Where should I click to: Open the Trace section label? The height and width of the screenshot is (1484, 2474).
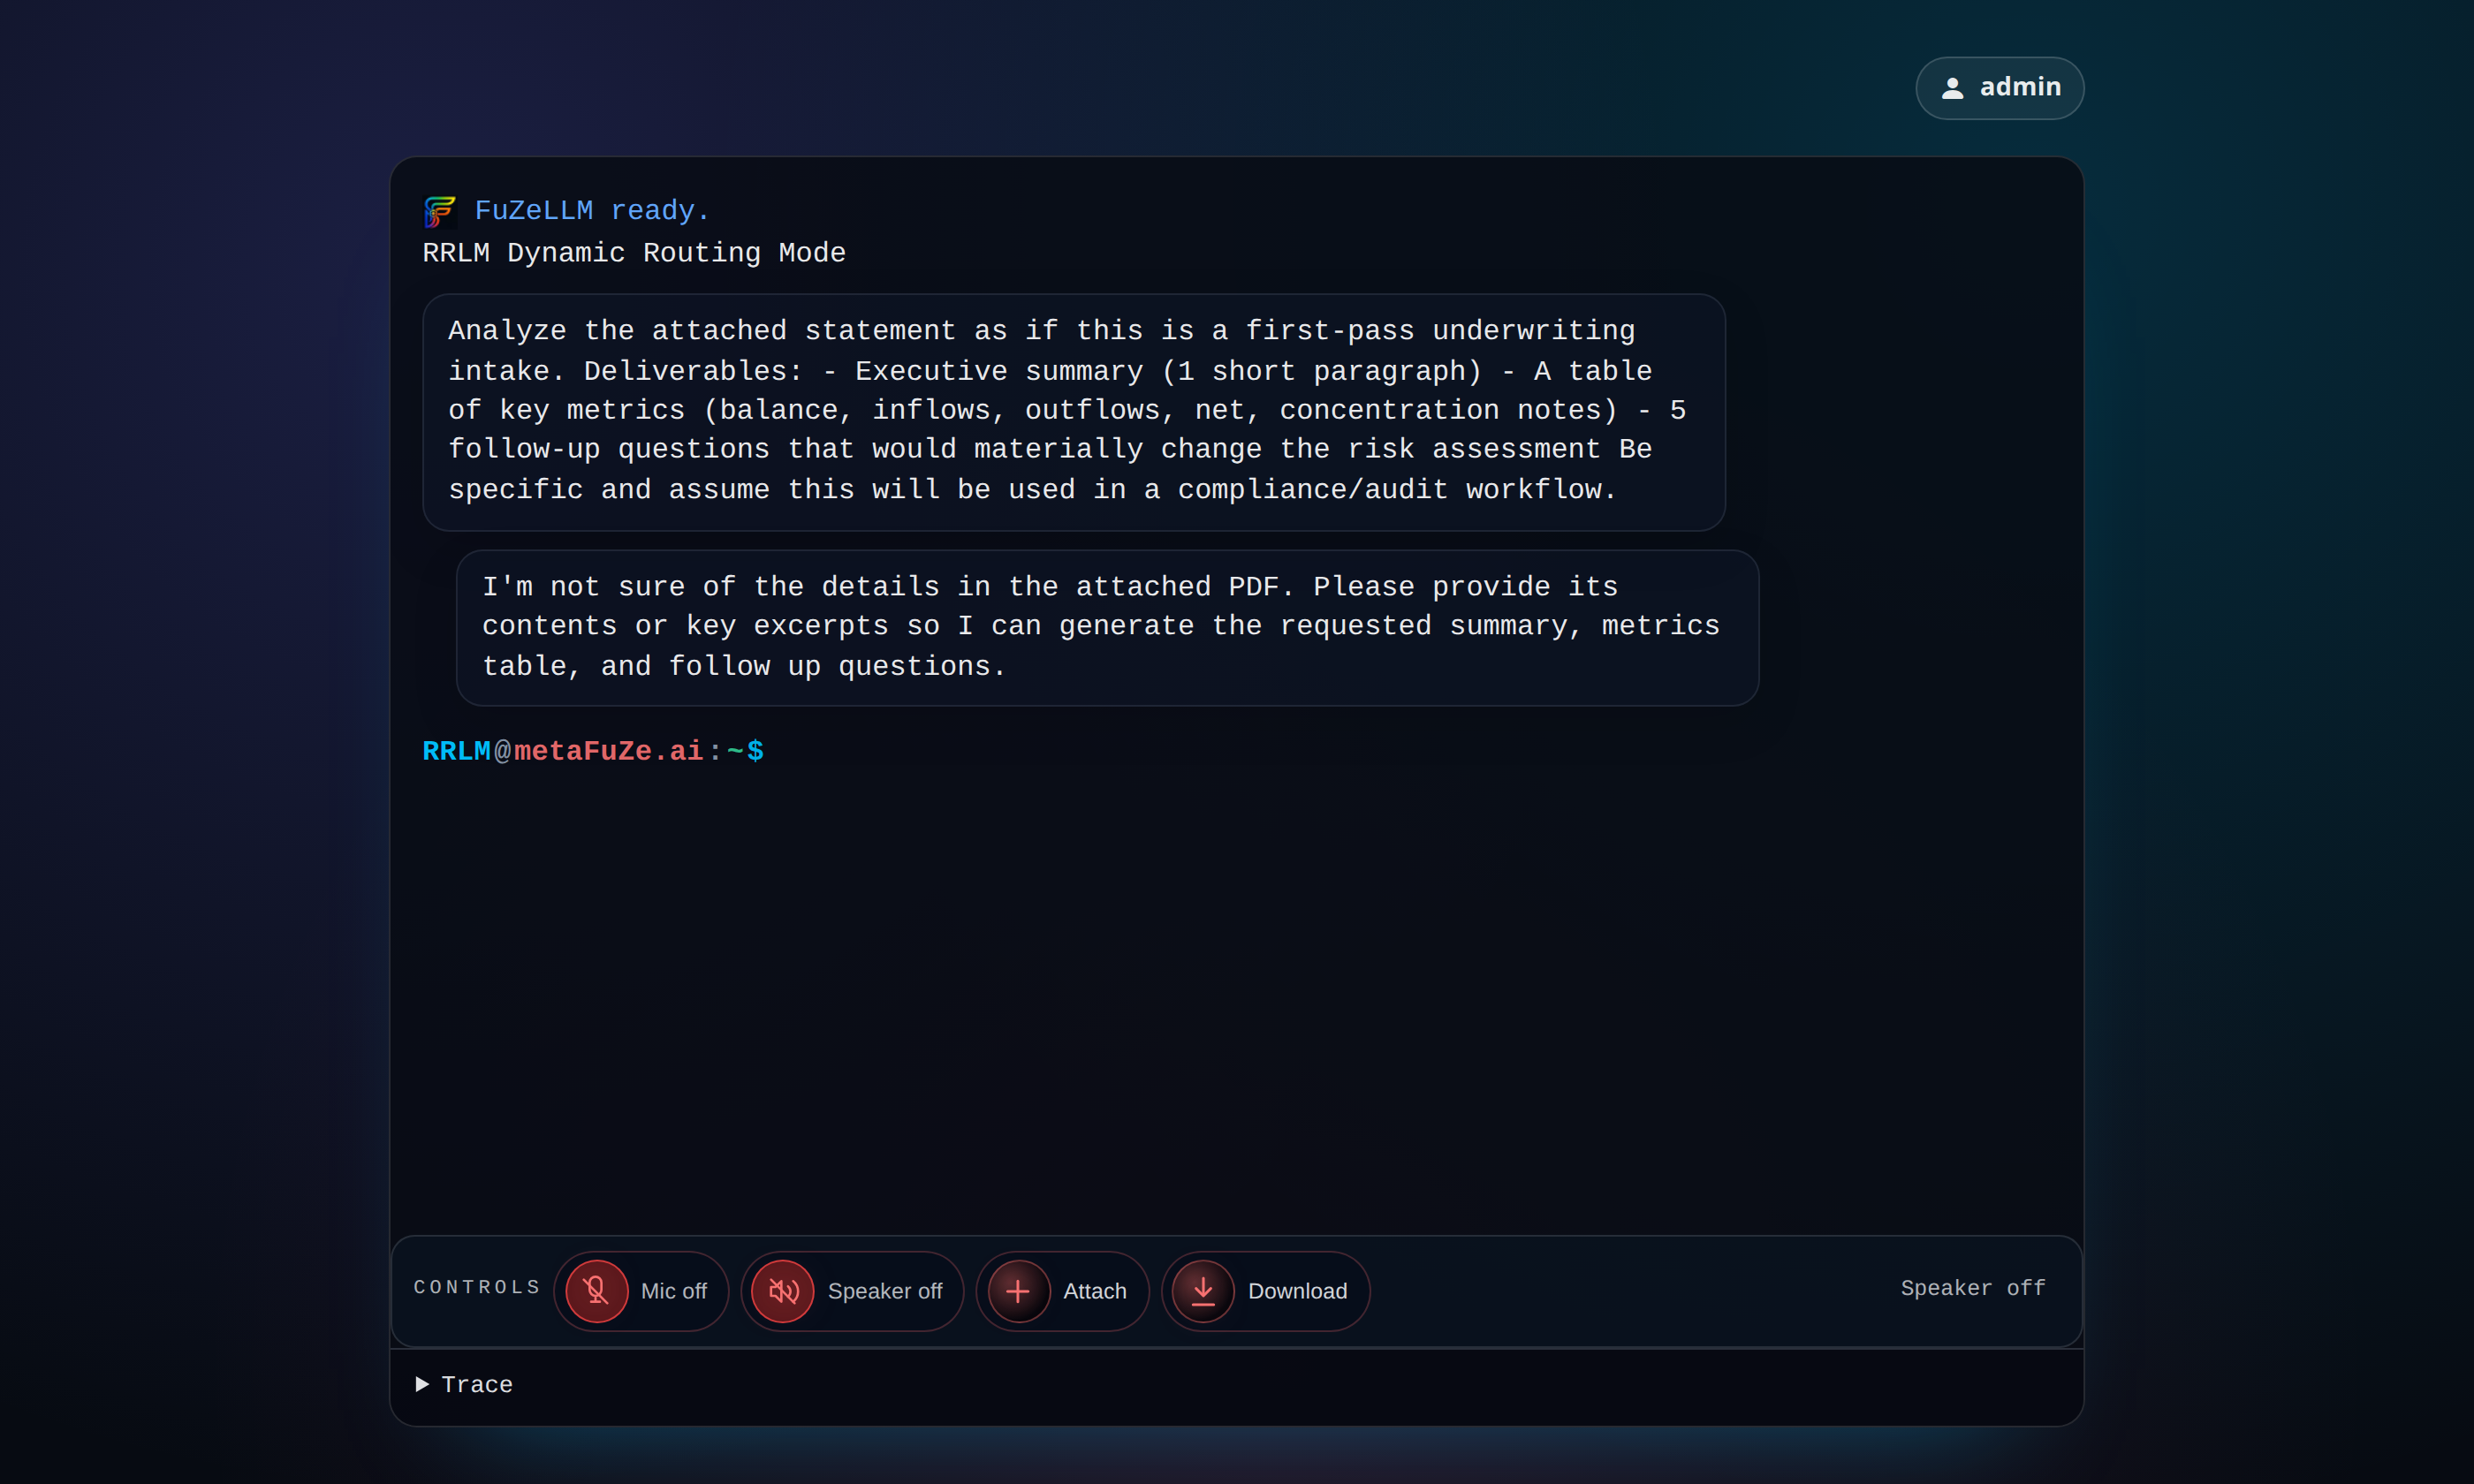(477, 1385)
